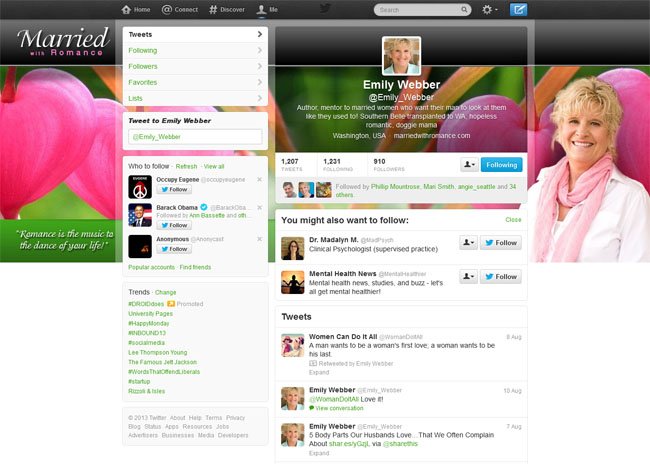Open Find friends link
The height and width of the screenshot is (464, 650).
click(x=195, y=267)
